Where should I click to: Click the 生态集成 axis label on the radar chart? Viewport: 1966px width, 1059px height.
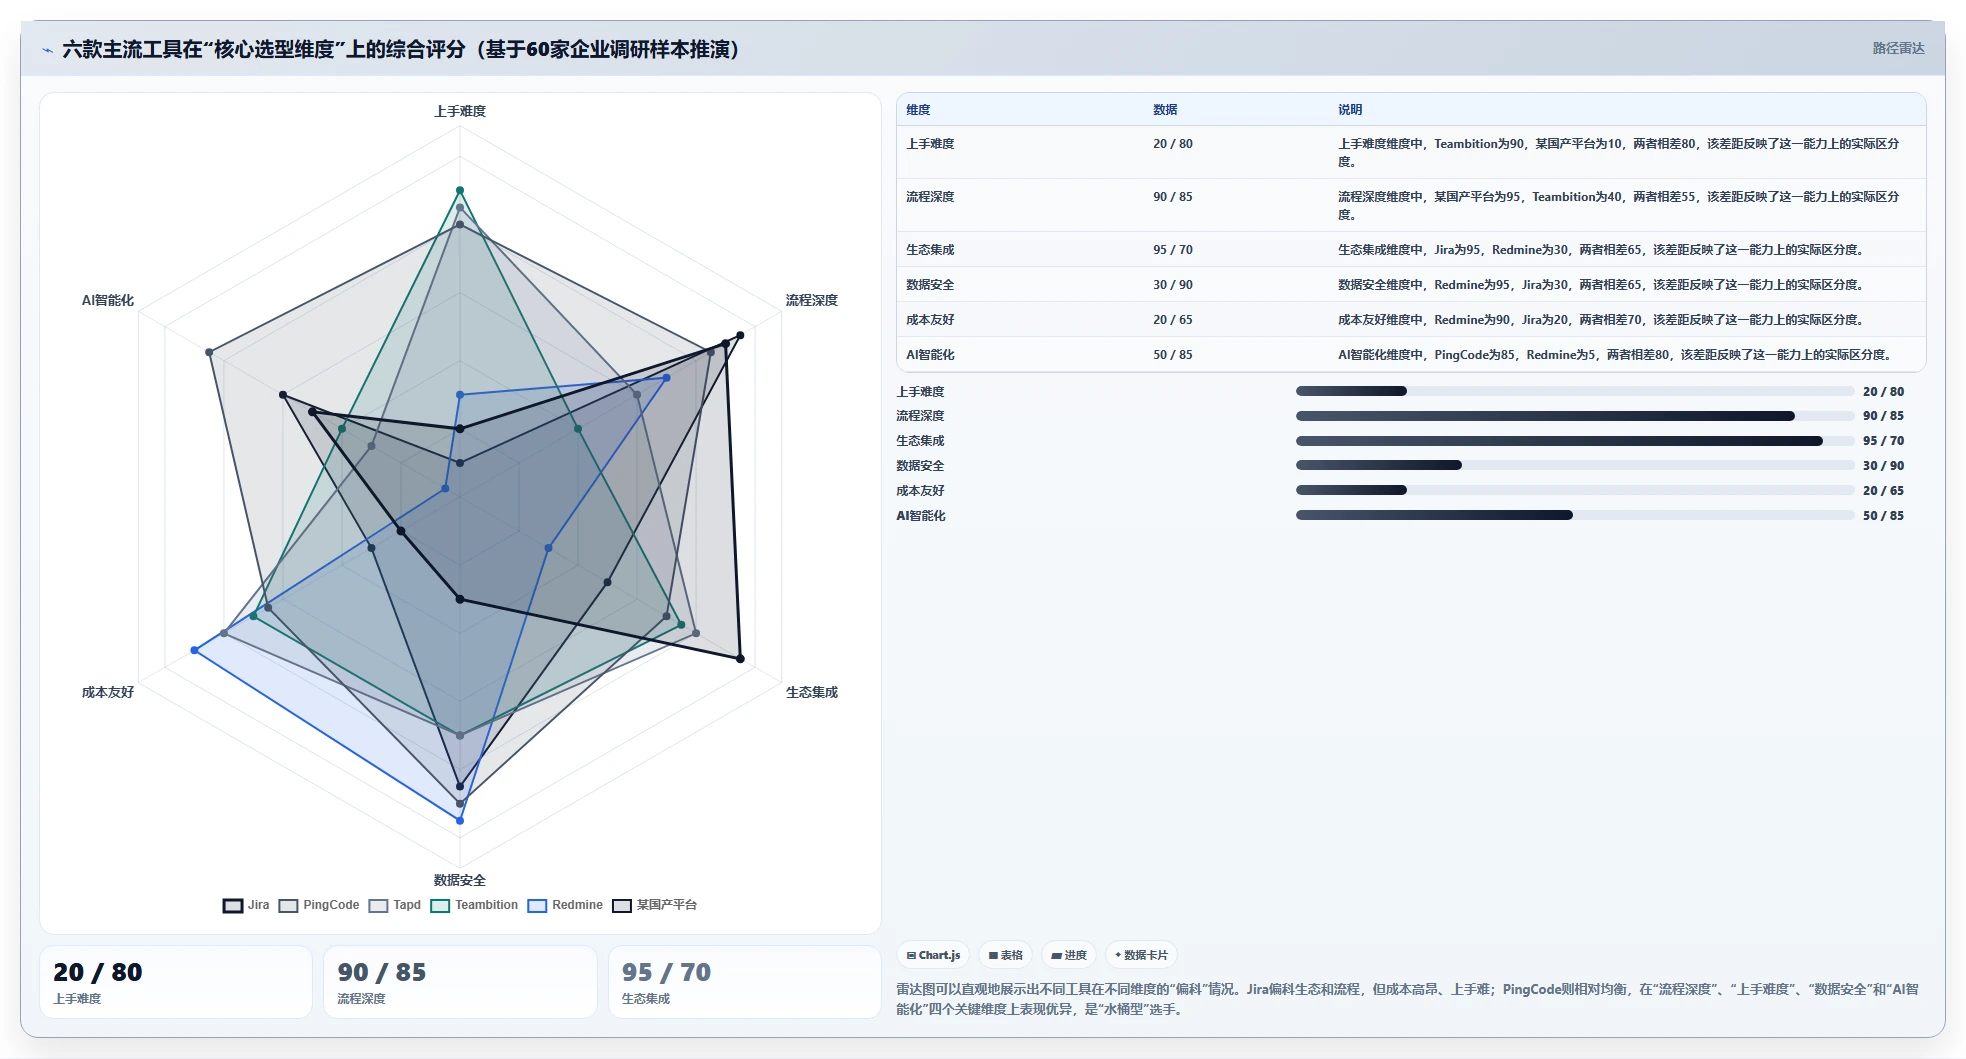click(811, 692)
